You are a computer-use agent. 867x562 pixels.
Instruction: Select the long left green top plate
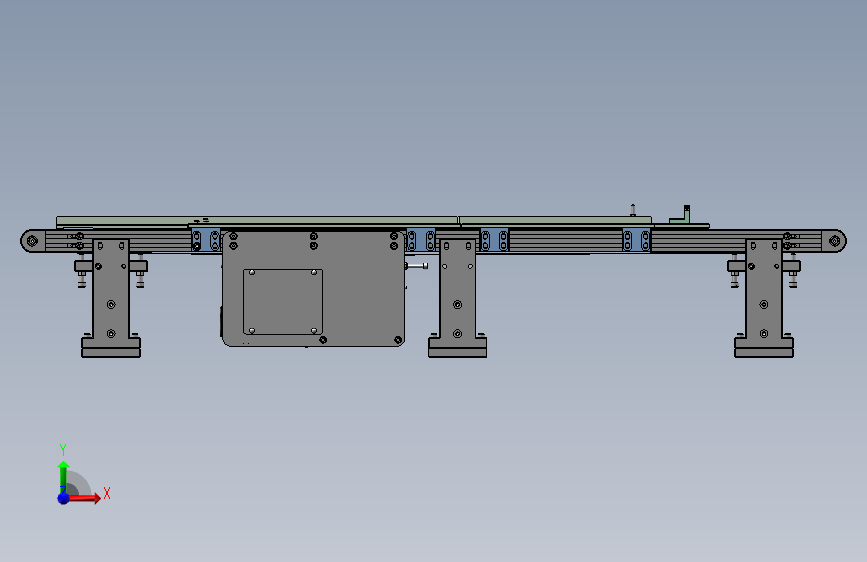[x=257, y=221]
